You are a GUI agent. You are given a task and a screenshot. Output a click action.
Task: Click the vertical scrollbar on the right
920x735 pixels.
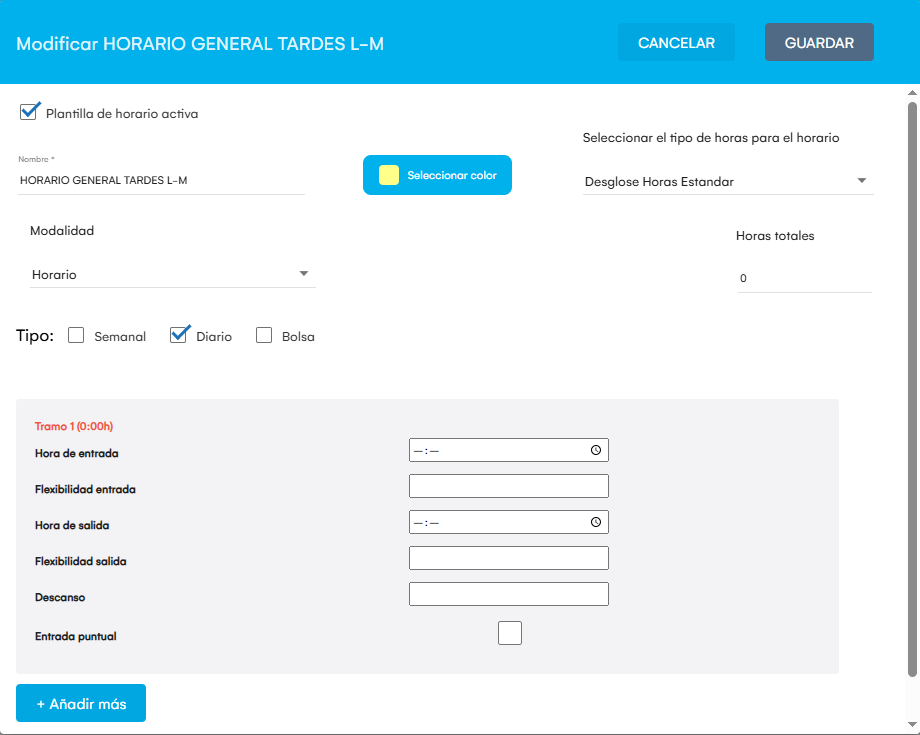coord(912,390)
